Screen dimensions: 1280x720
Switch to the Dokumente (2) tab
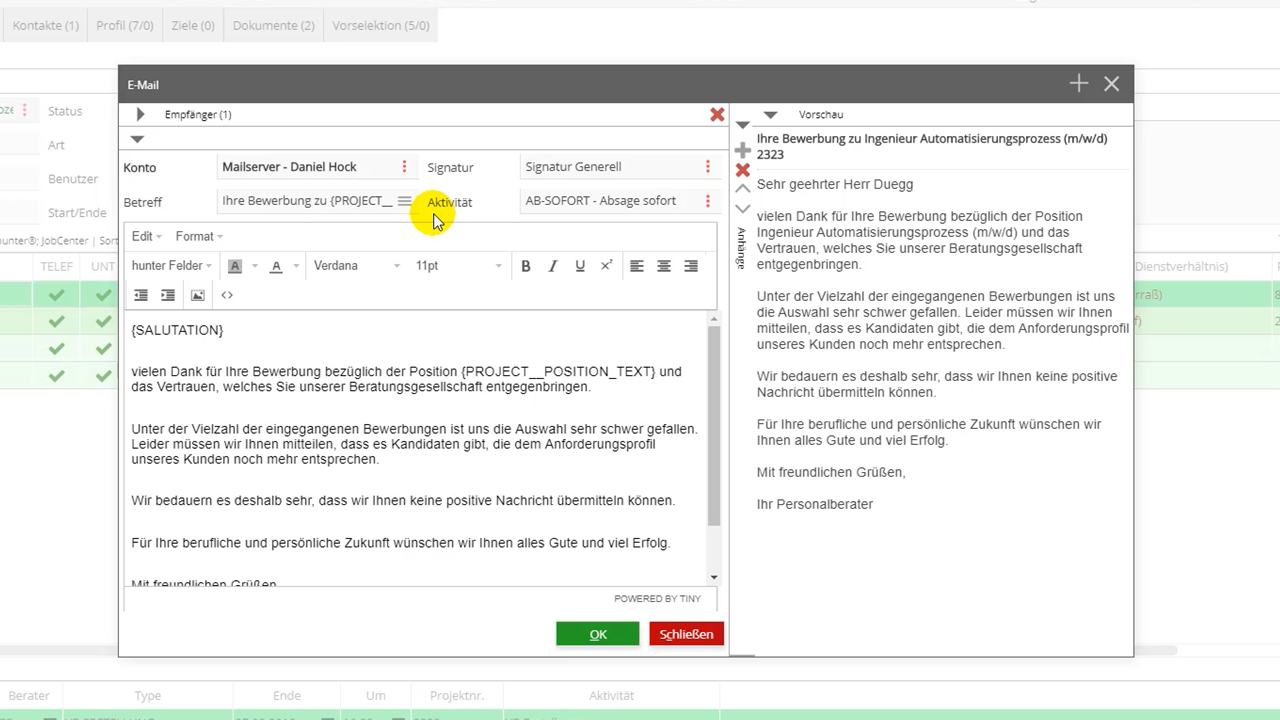274,25
